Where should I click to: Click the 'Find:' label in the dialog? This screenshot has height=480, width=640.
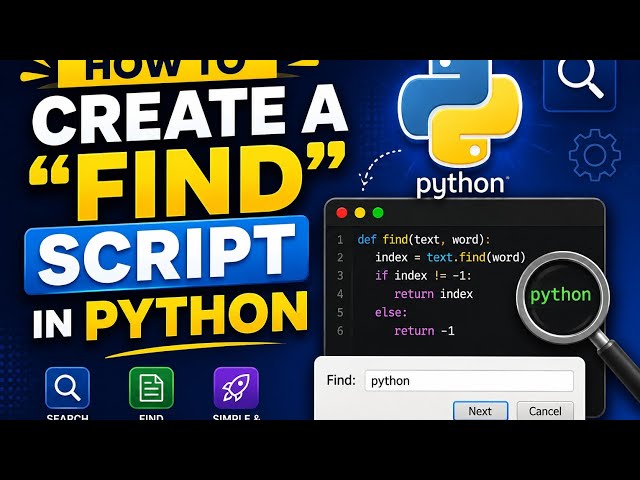tap(341, 380)
